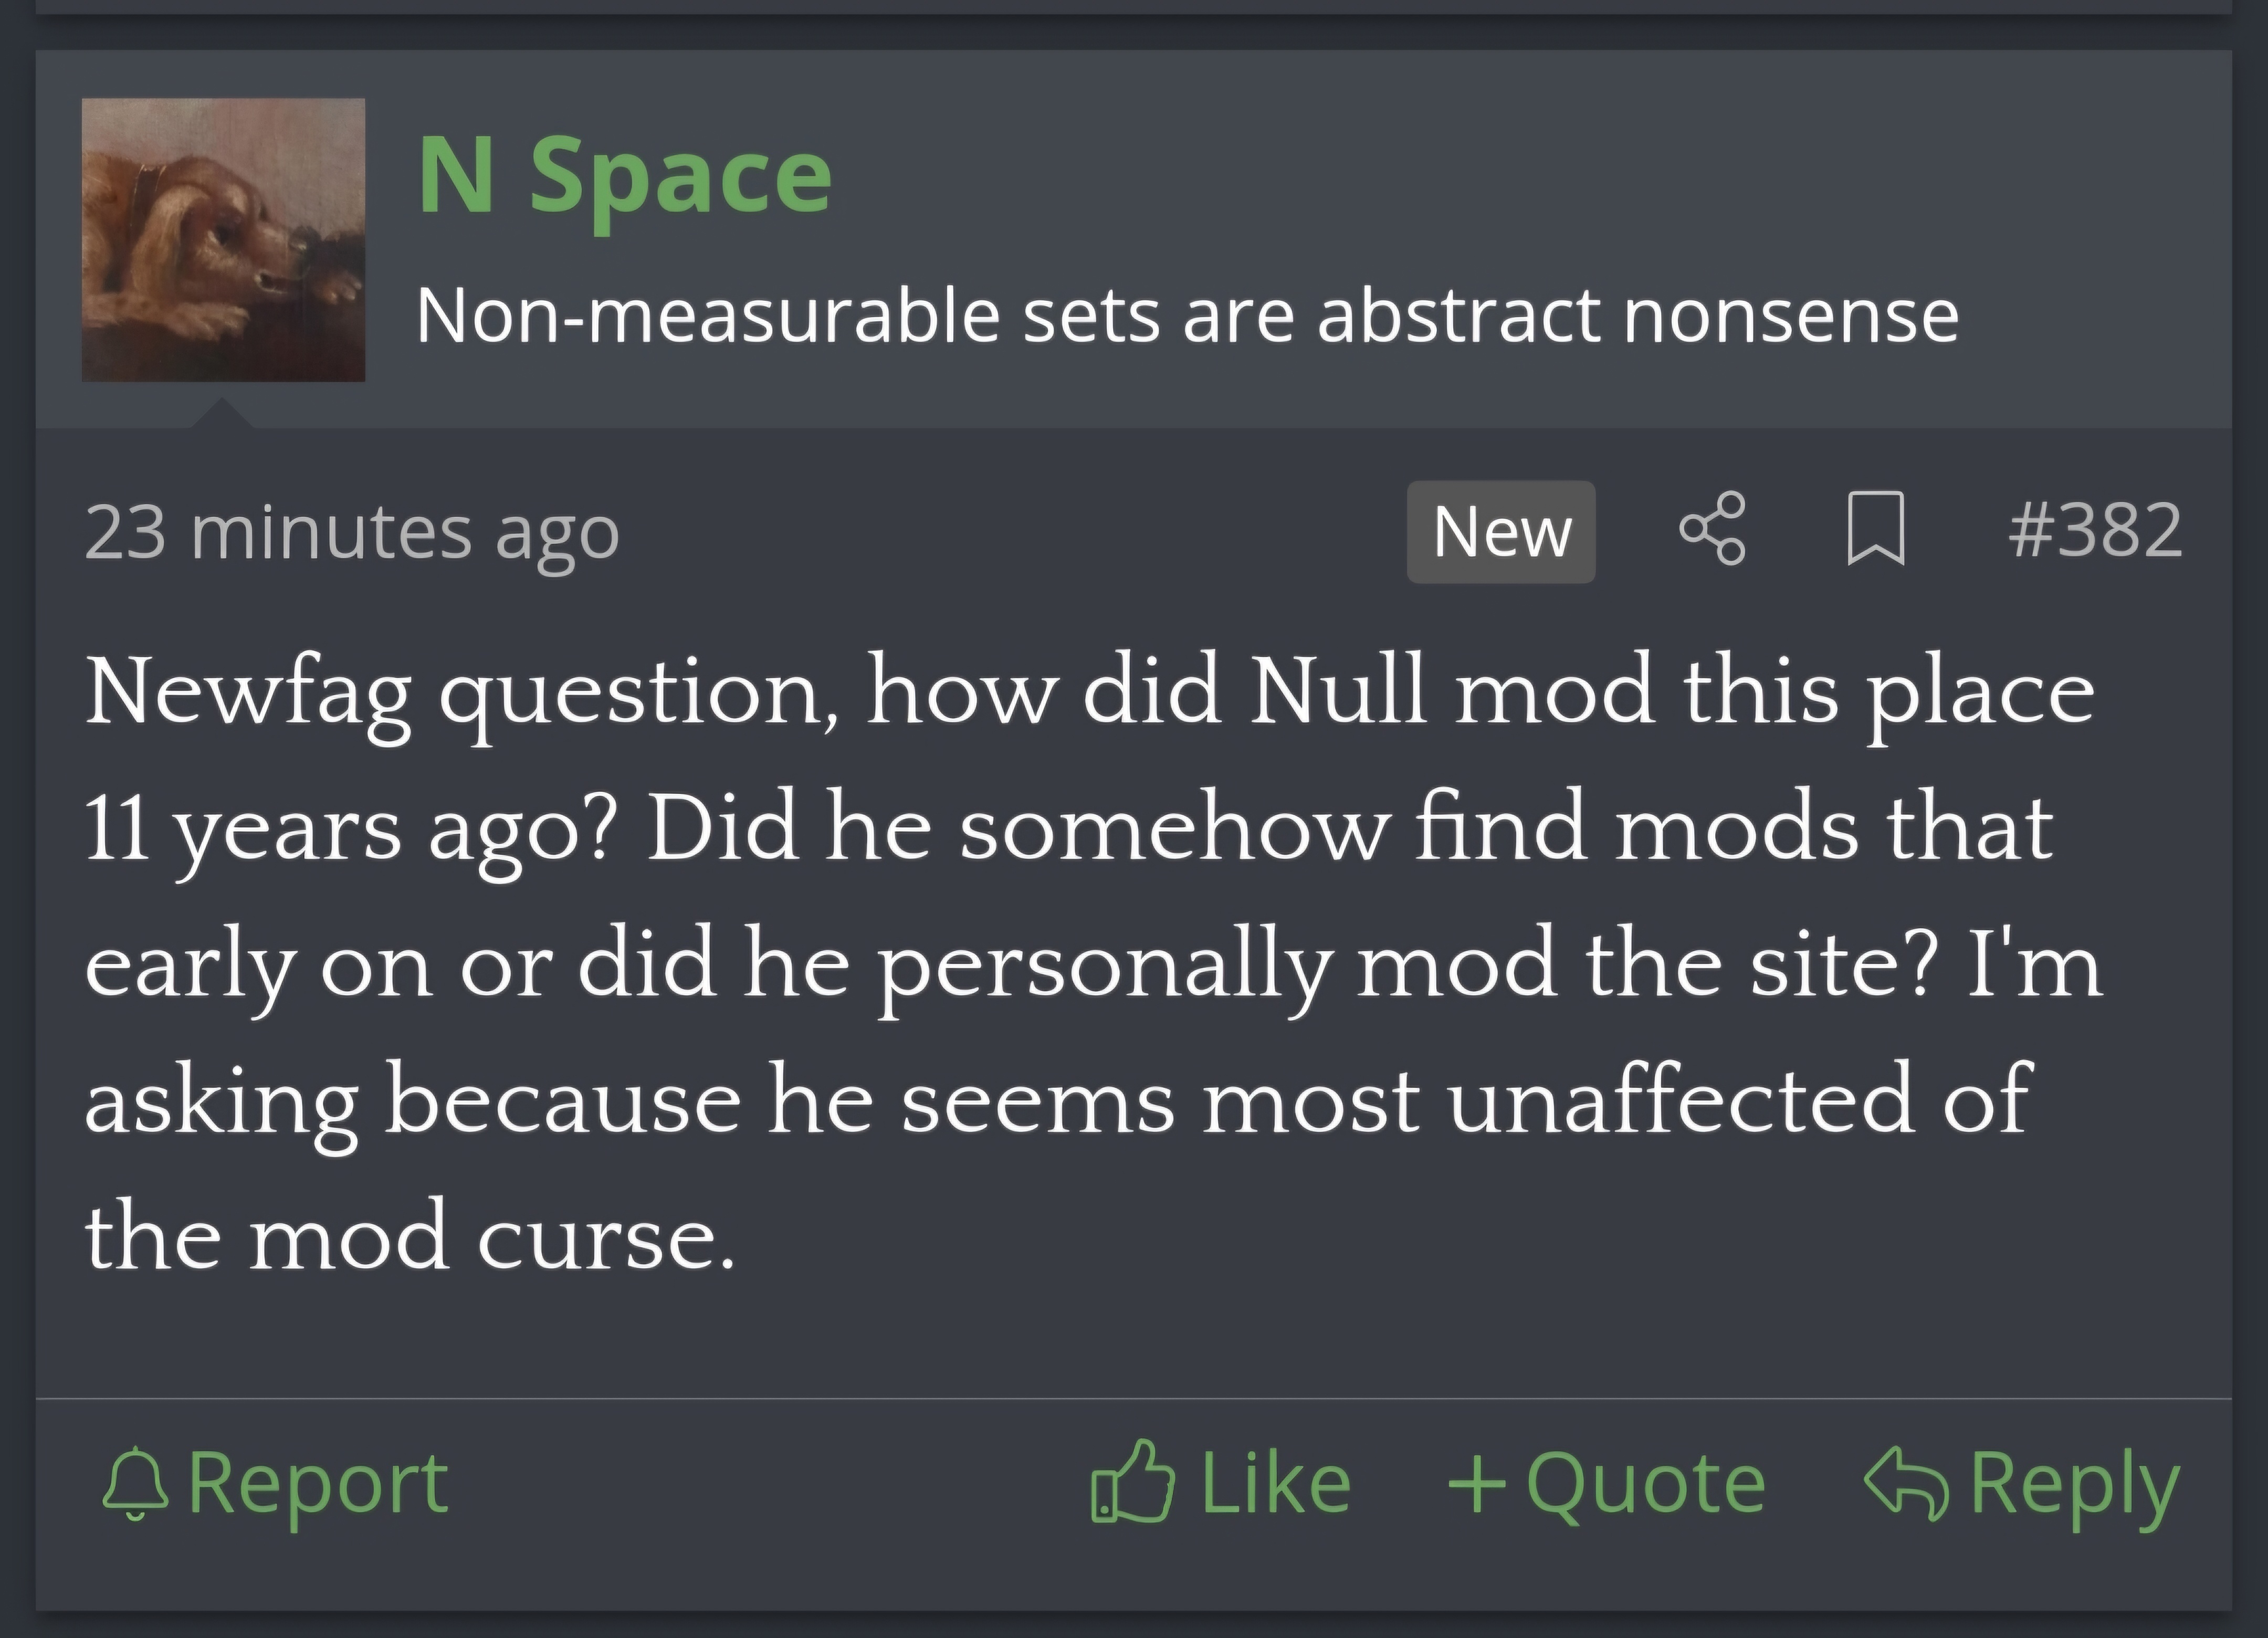Screen dimensions: 2268x1638
Task: Click the arrow pointer below the avatar
Action: [222, 413]
